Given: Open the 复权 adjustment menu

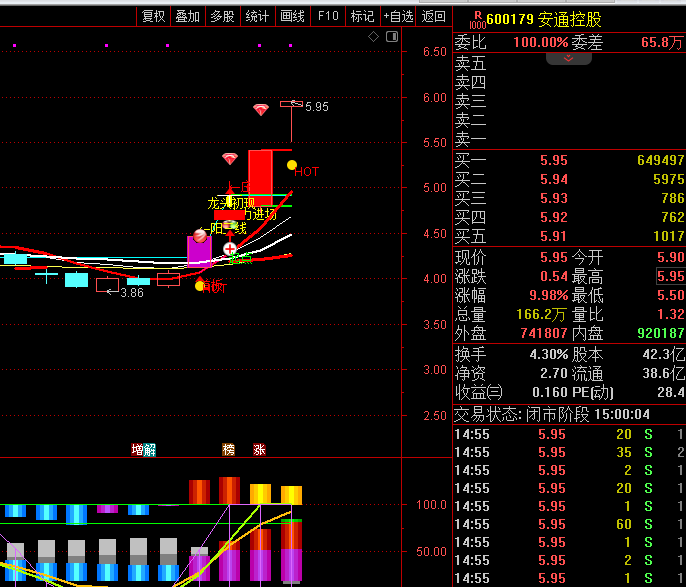Looking at the screenshot, I should (153, 16).
